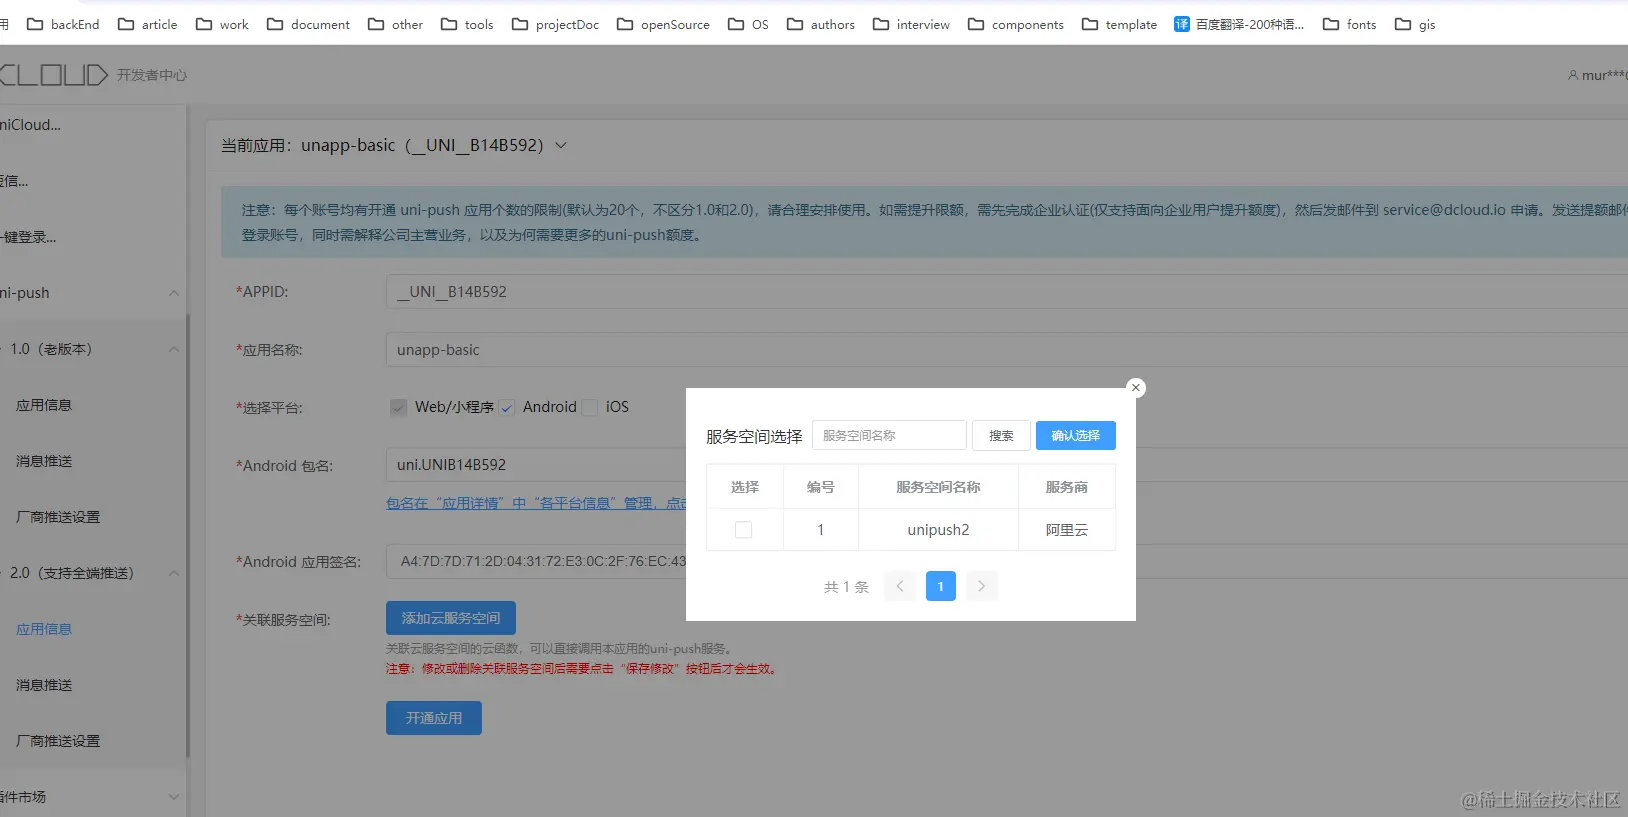Open the components bookmark folder
Viewport: 1628px width, 817px height.
click(x=1016, y=24)
